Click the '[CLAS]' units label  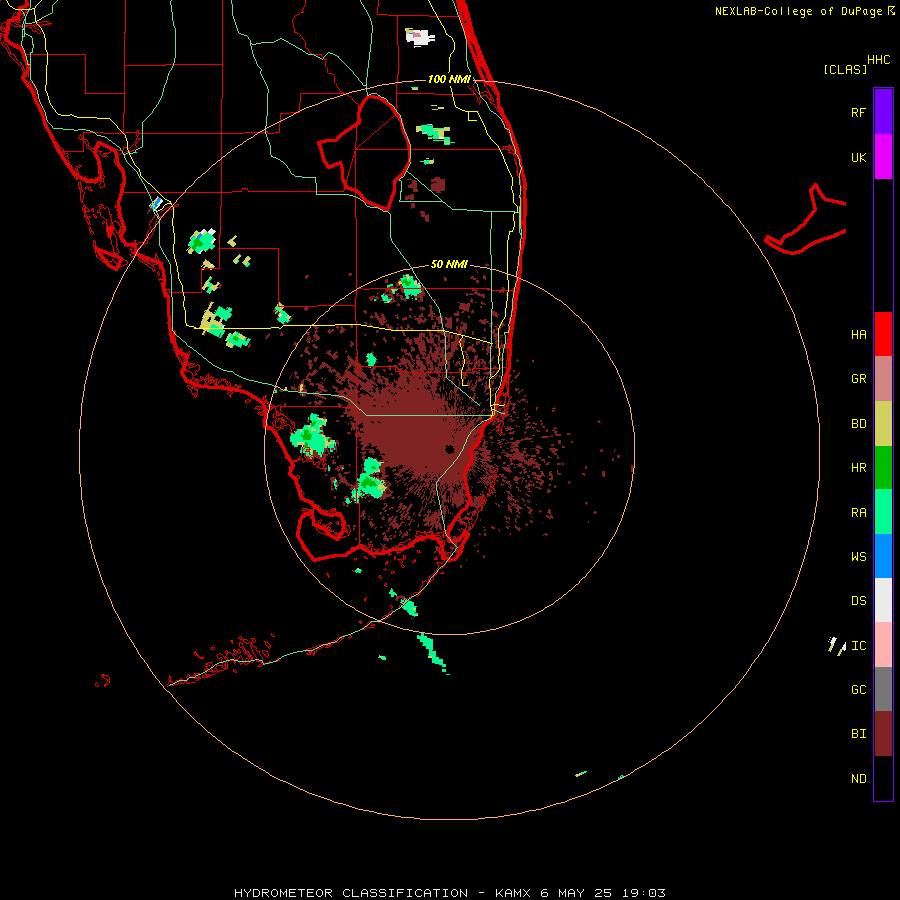pos(845,69)
